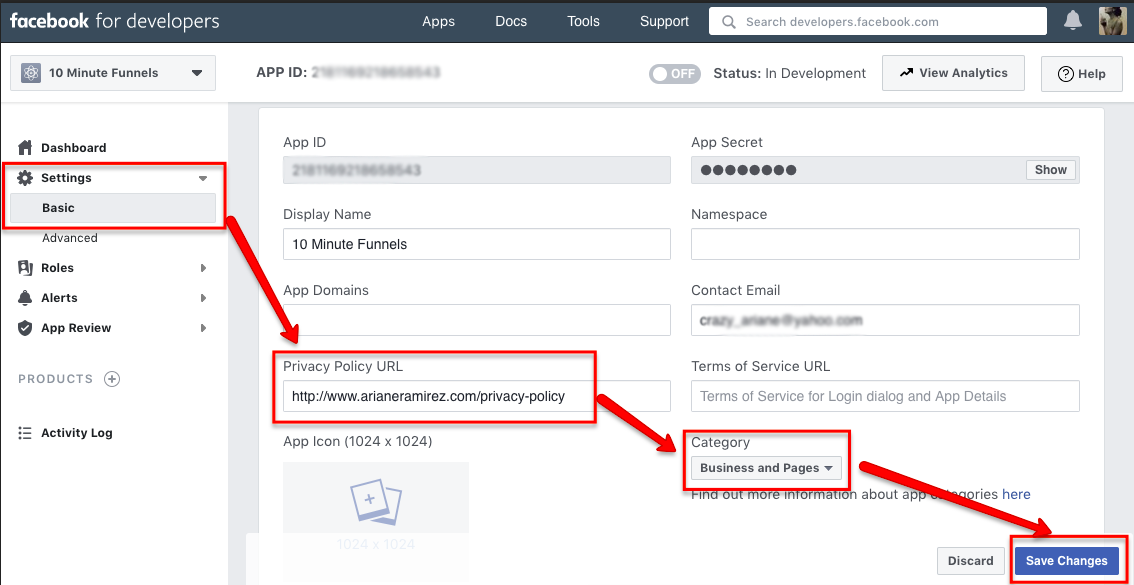Click Save Changes button

pyautogui.click(x=1067, y=561)
